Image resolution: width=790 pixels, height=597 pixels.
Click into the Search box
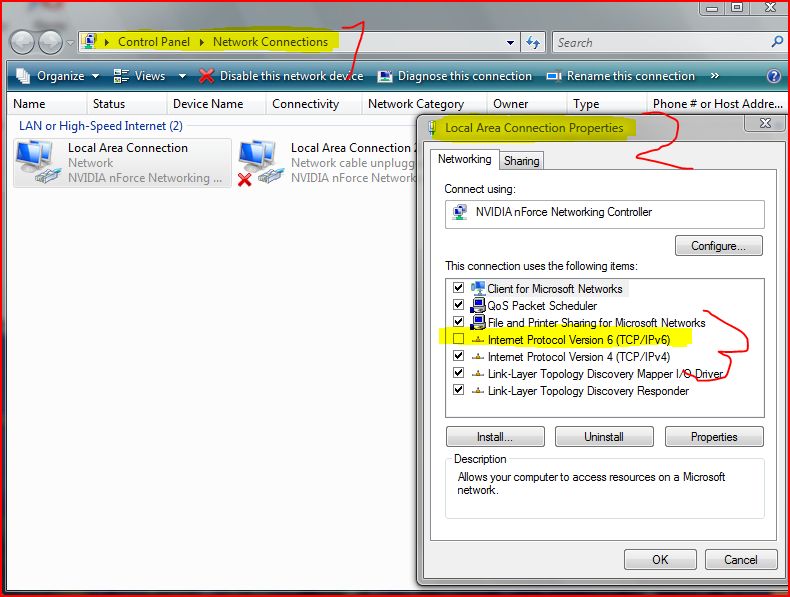(x=660, y=43)
